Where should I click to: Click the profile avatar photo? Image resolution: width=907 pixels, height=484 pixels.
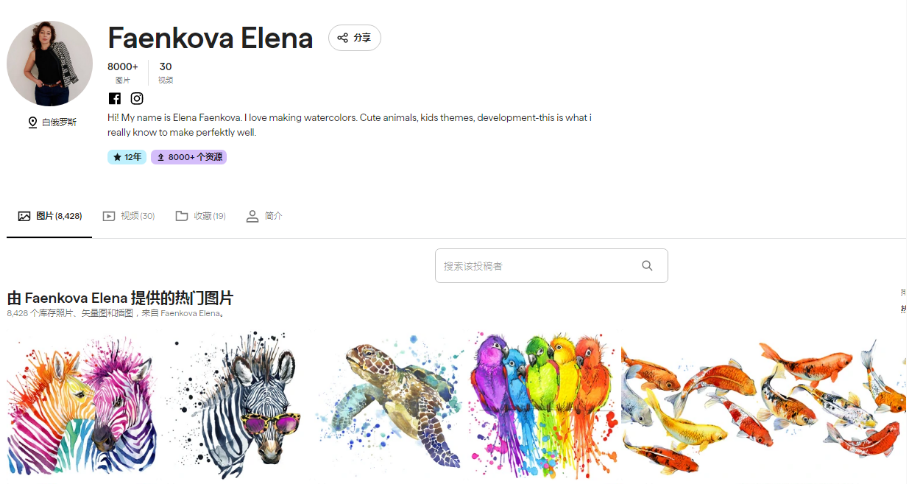(x=50, y=64)
